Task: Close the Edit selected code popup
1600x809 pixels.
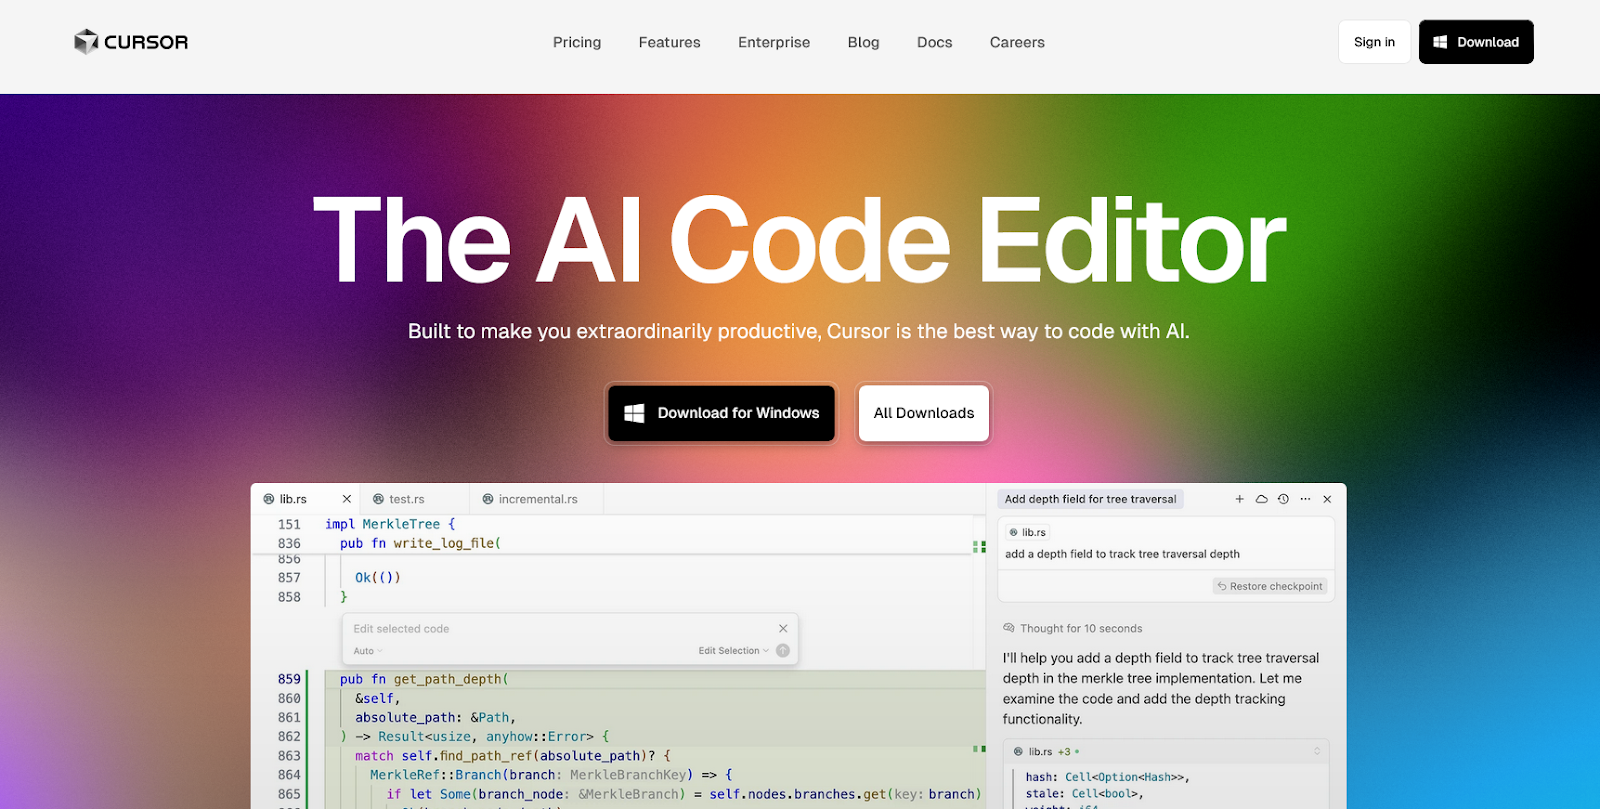Action: (x=783, y=628)
